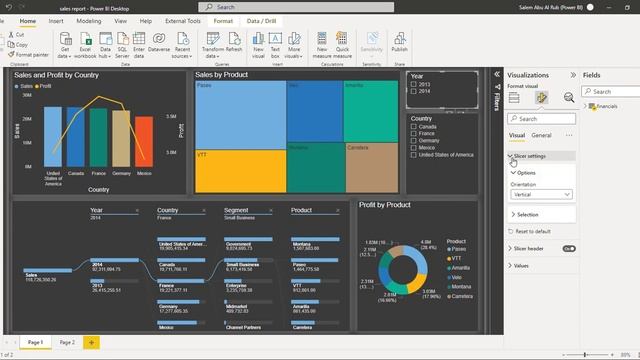Viewport: 640px width, 360px height.
Task: Open Recent sources
Action: click(x=182, y=45)
